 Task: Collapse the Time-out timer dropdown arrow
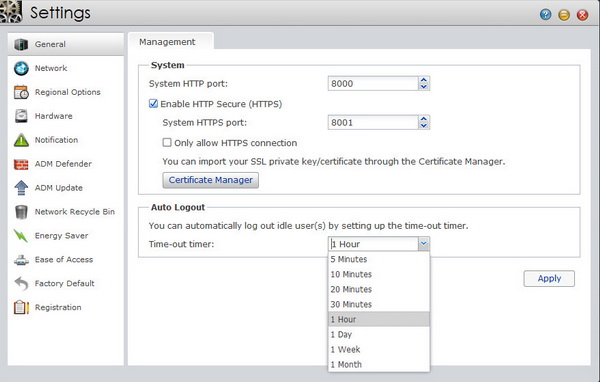point(424,244)
